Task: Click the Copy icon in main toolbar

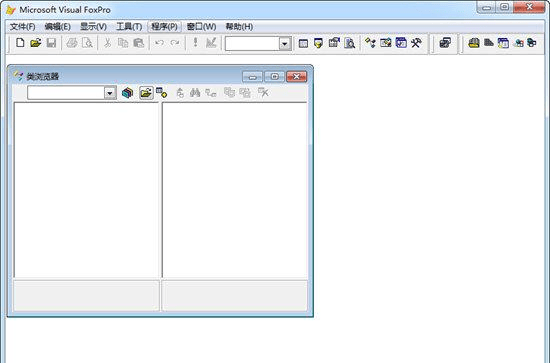Action: (x=123, y=43)
